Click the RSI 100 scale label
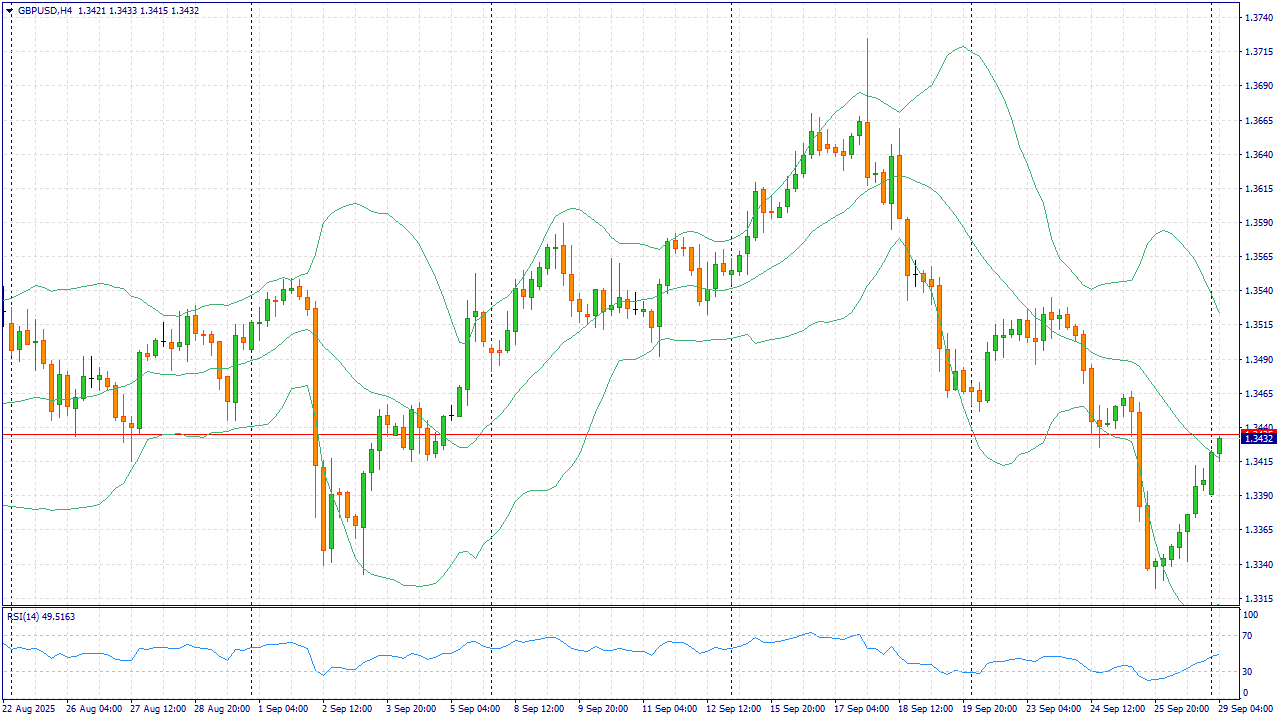 point(1249,613)
